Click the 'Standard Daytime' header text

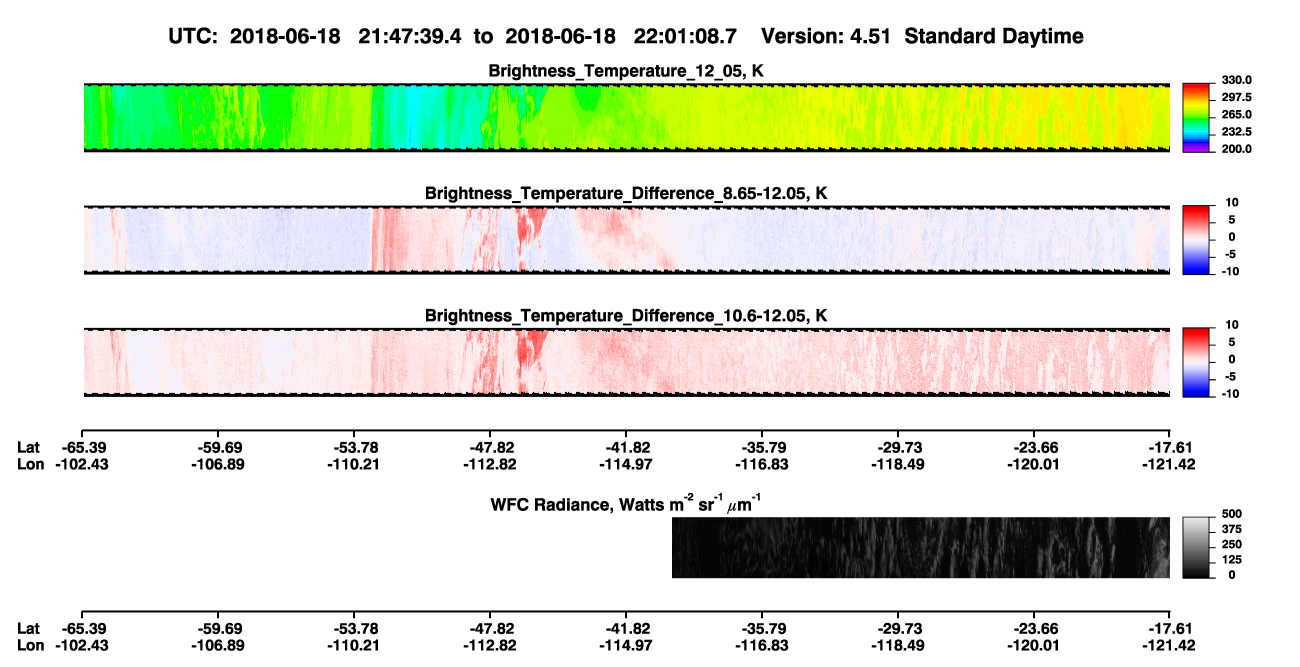993,36
